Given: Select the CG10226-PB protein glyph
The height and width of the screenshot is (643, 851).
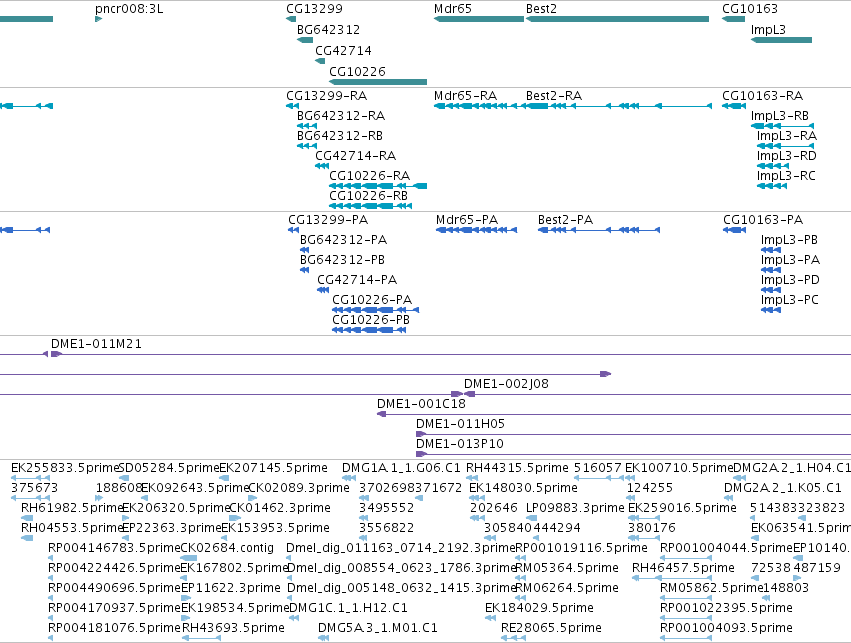Looking at the screenshot, I should [x=369, y=330].
